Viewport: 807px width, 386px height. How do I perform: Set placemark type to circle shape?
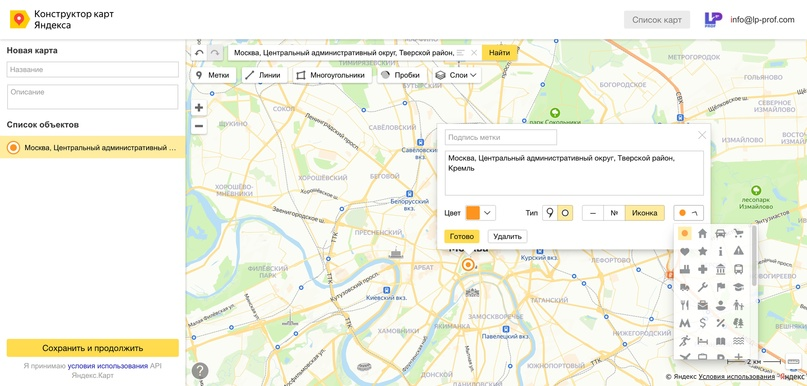(565, 213)
